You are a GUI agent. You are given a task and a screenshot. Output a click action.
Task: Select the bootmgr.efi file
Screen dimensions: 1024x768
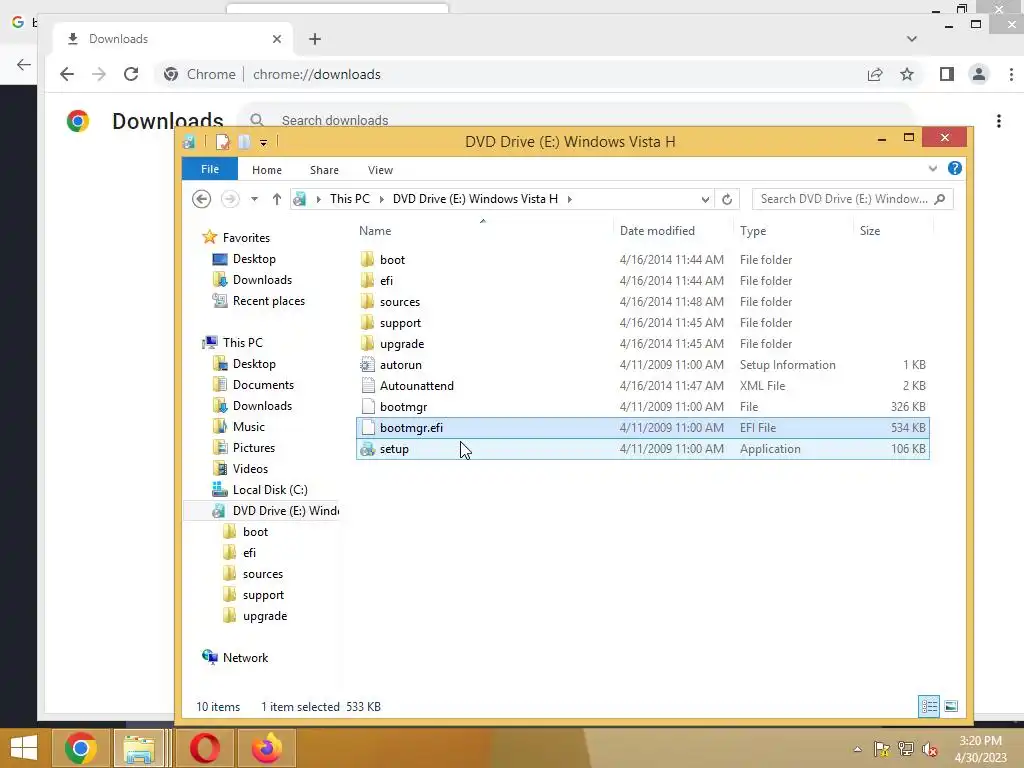pyautogui.click(x=643, y=428)
